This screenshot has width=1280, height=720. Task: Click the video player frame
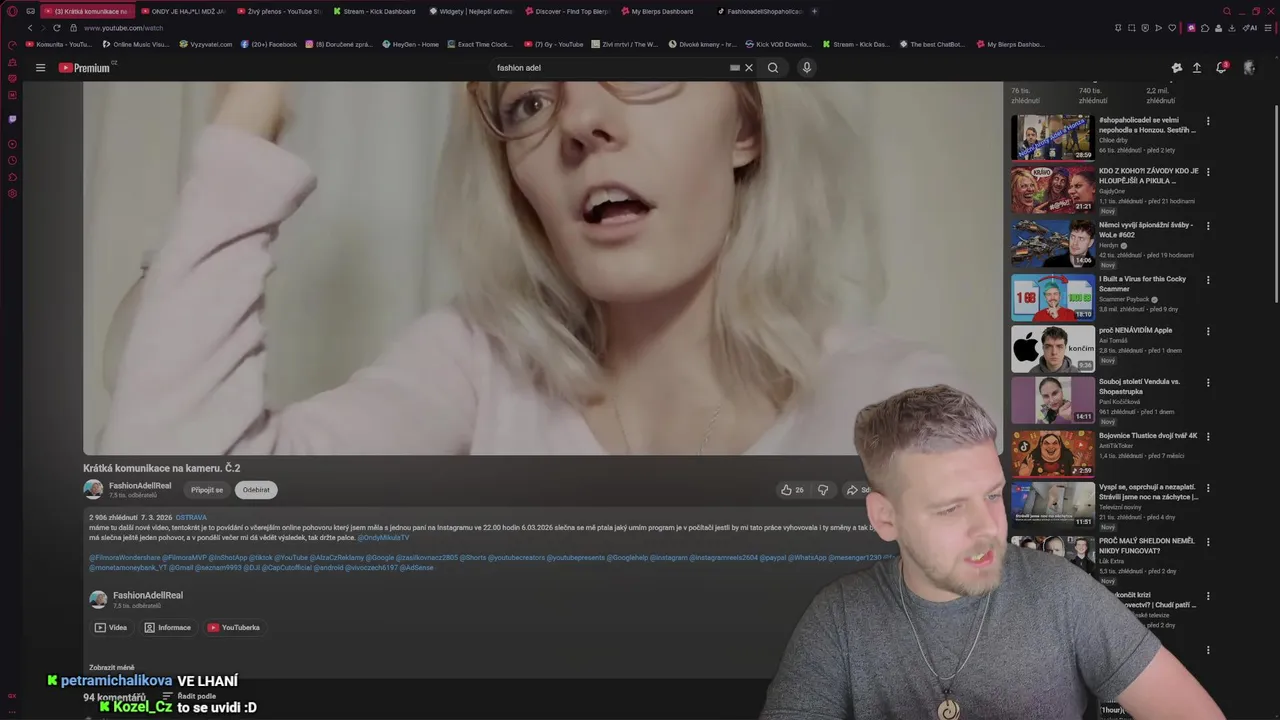(542, 268)
